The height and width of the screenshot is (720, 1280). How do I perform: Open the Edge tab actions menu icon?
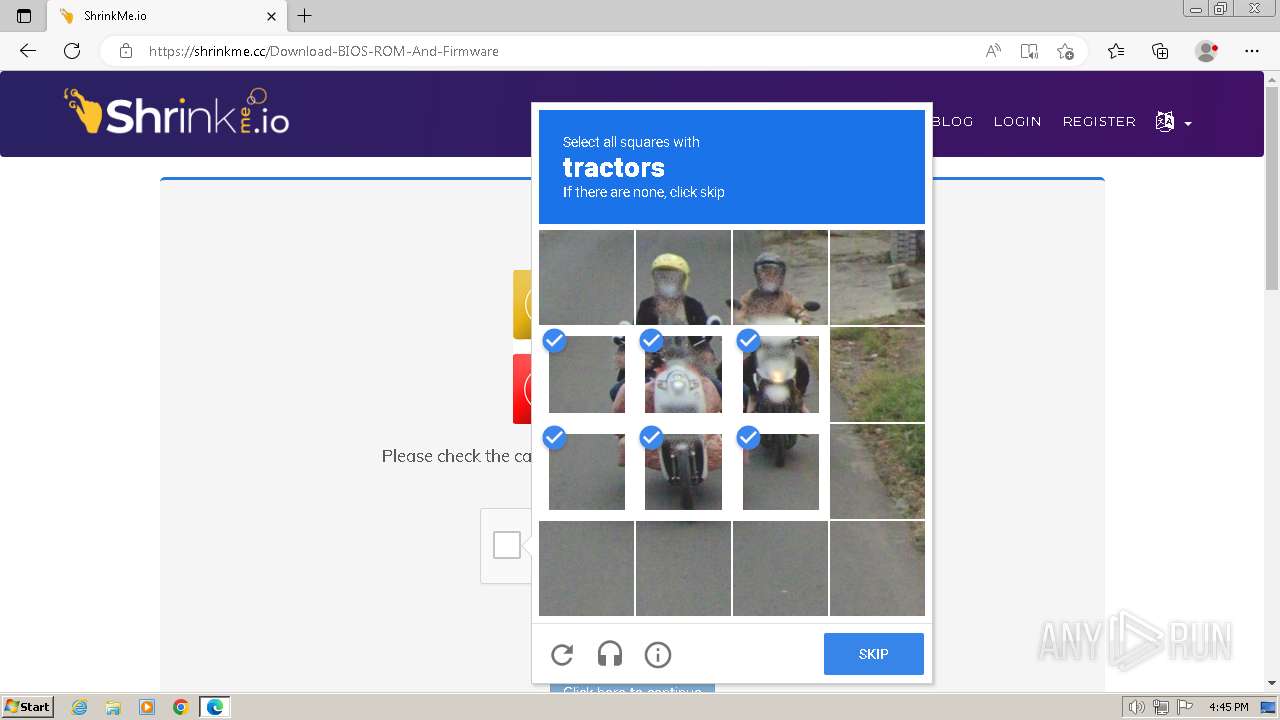pyautogui.click(x=24, y=16)
